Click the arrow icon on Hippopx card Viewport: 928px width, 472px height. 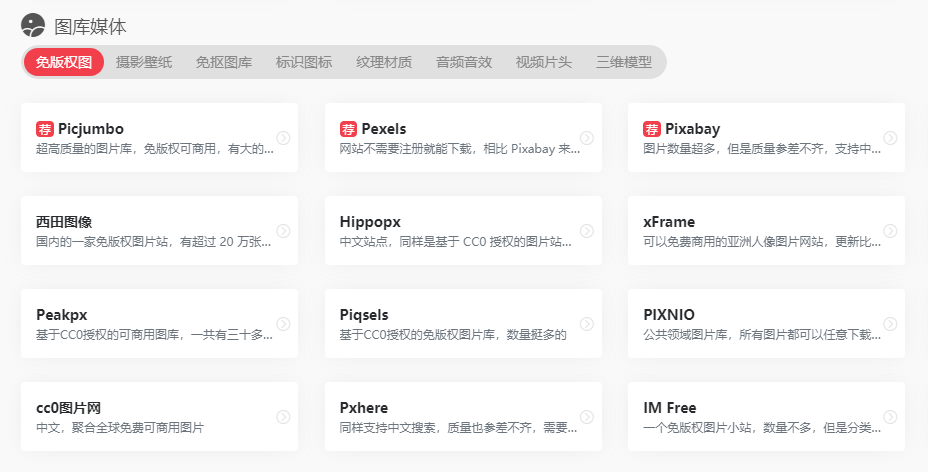pyautogui.click(x=587, y=231)
